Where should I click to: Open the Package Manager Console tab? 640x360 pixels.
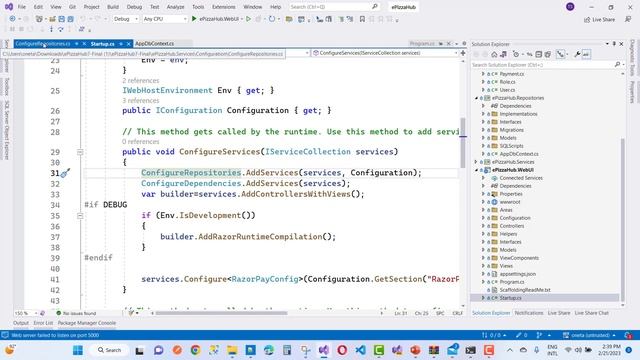[87, 323]
